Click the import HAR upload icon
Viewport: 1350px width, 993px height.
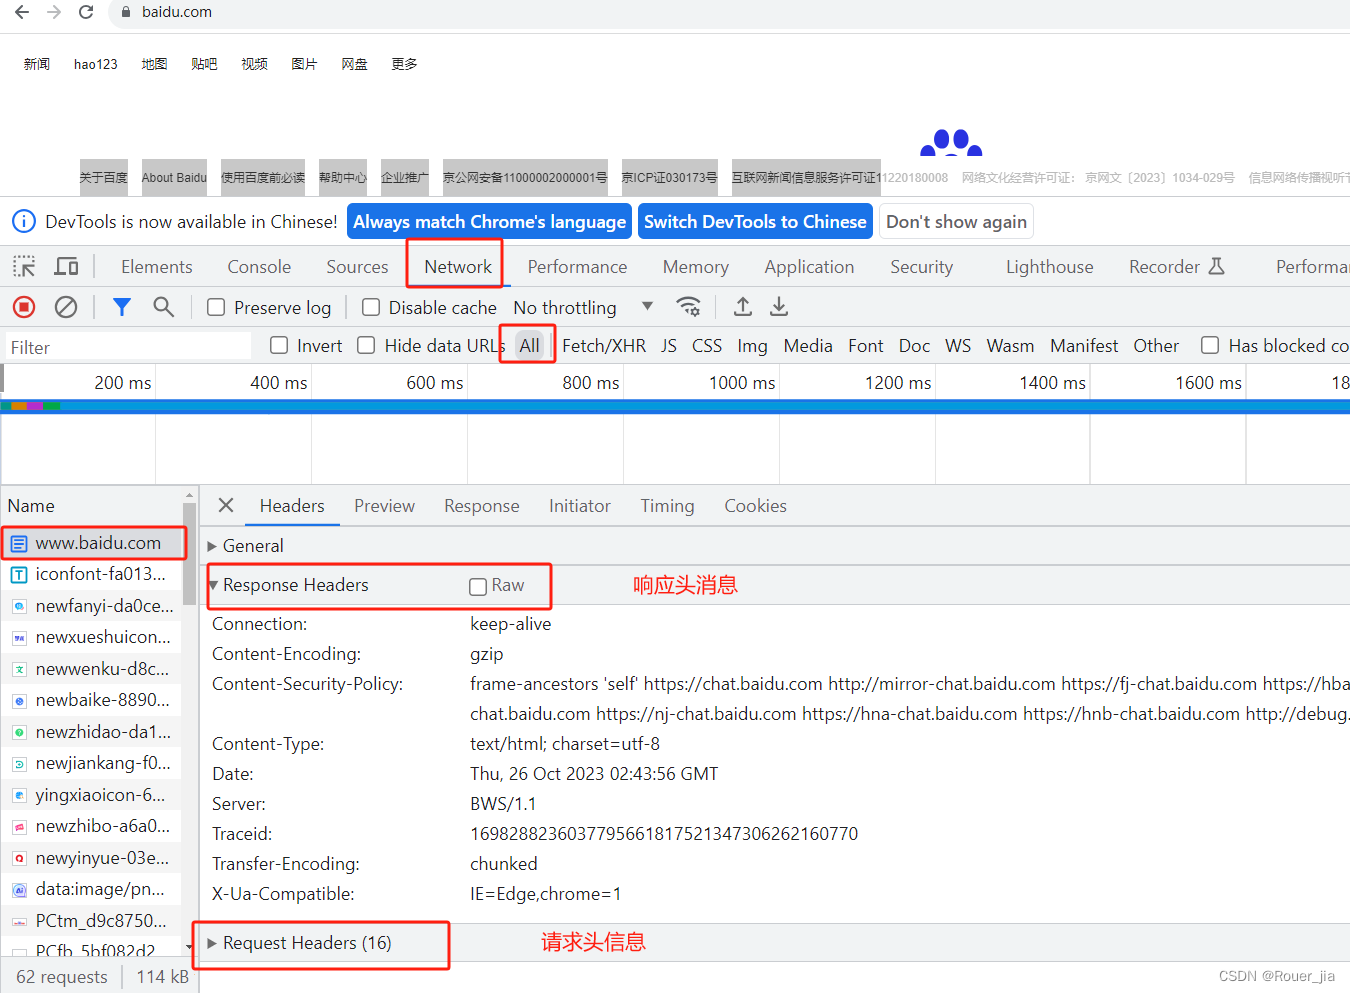point(743,306)
